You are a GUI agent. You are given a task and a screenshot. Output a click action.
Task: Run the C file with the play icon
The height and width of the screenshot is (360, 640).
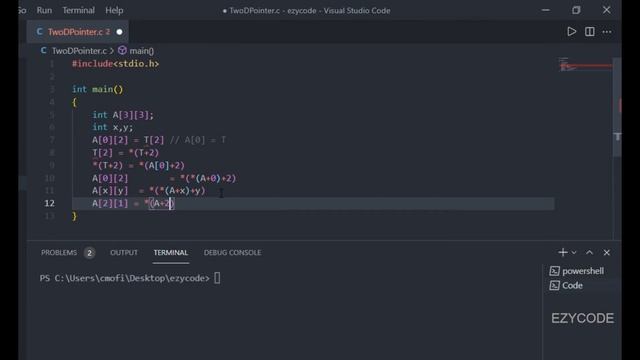[571, 31]
